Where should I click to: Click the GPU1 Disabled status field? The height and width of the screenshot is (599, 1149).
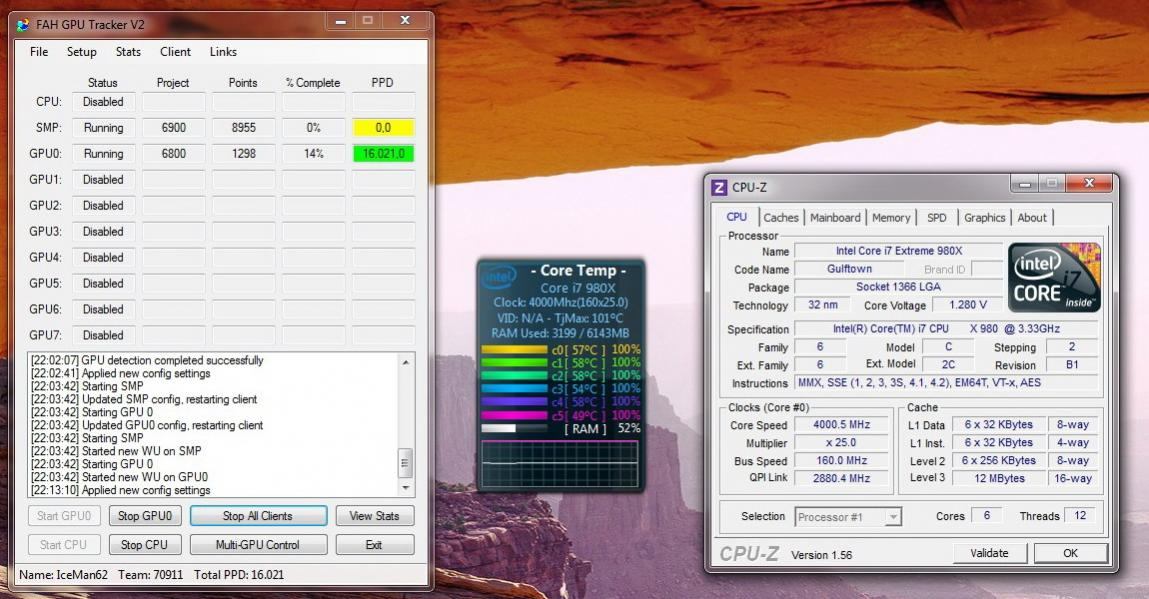(103, 180)
